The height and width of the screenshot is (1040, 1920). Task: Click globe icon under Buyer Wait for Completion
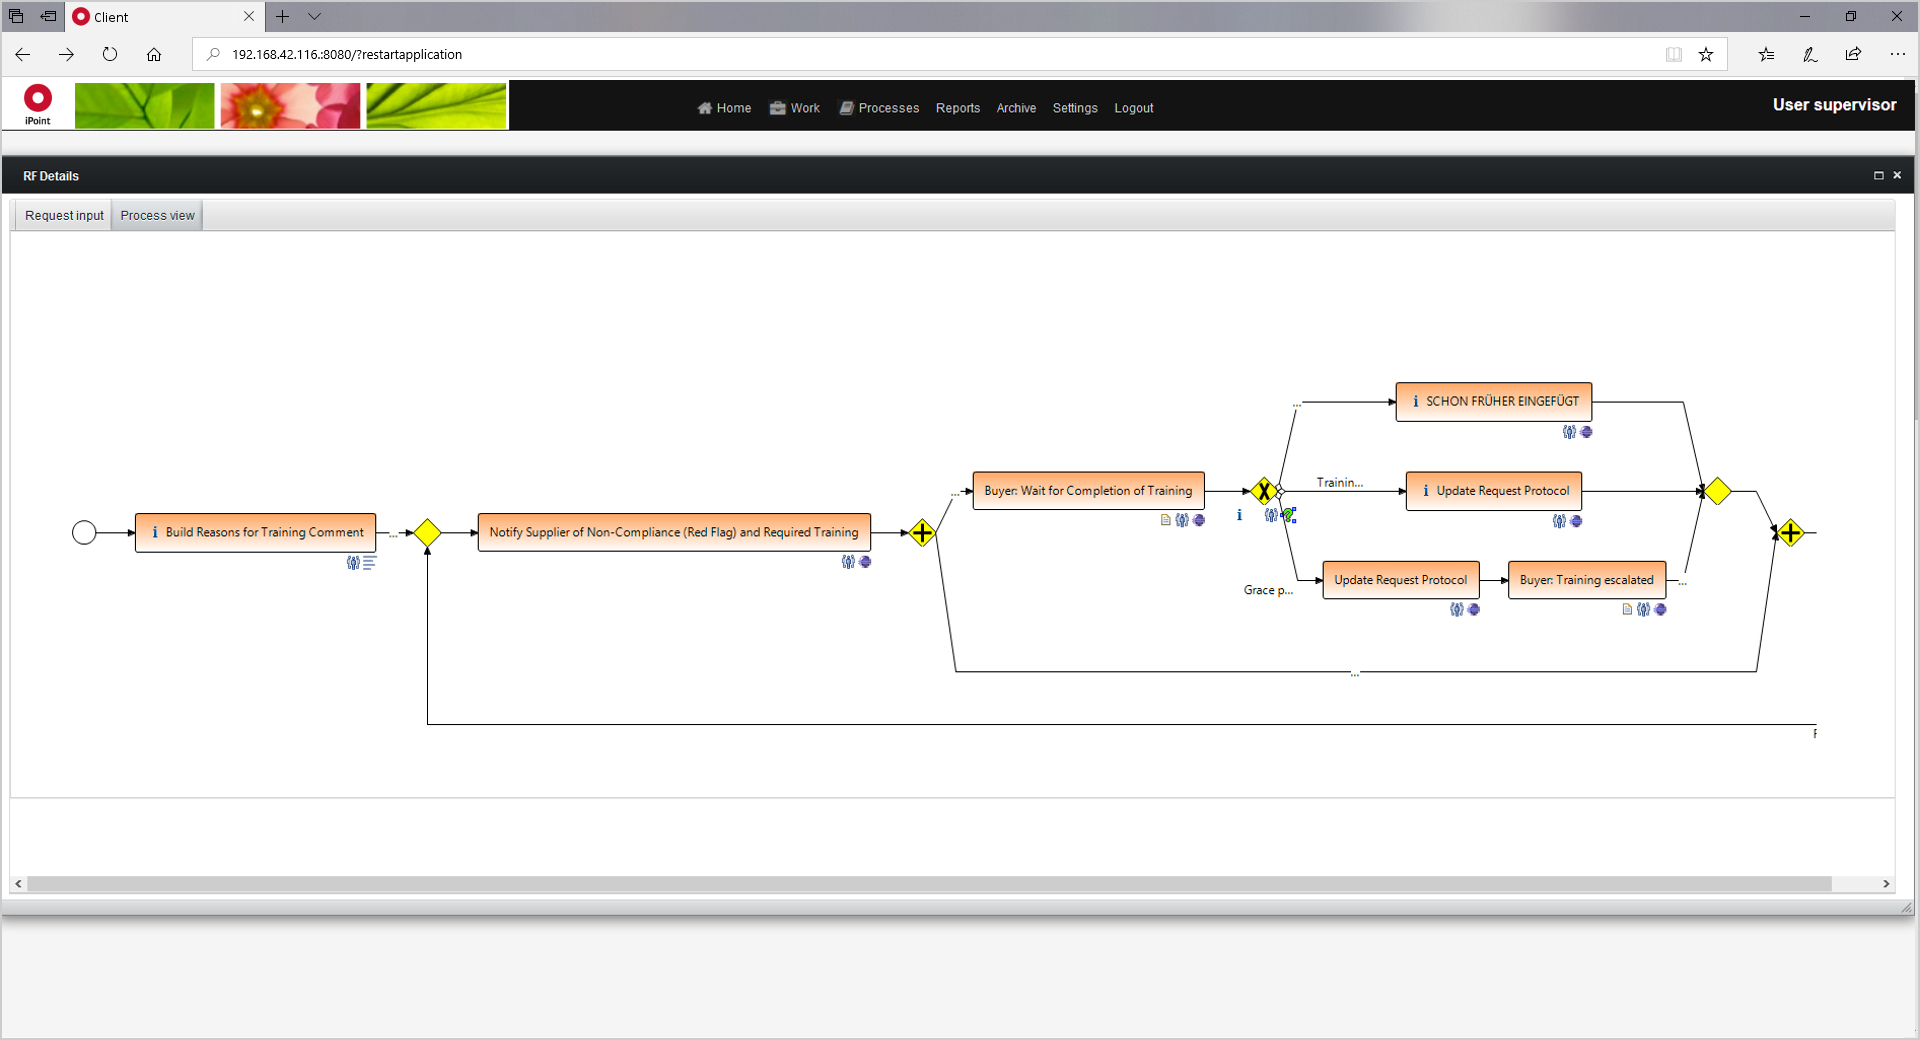point(1199,520)
